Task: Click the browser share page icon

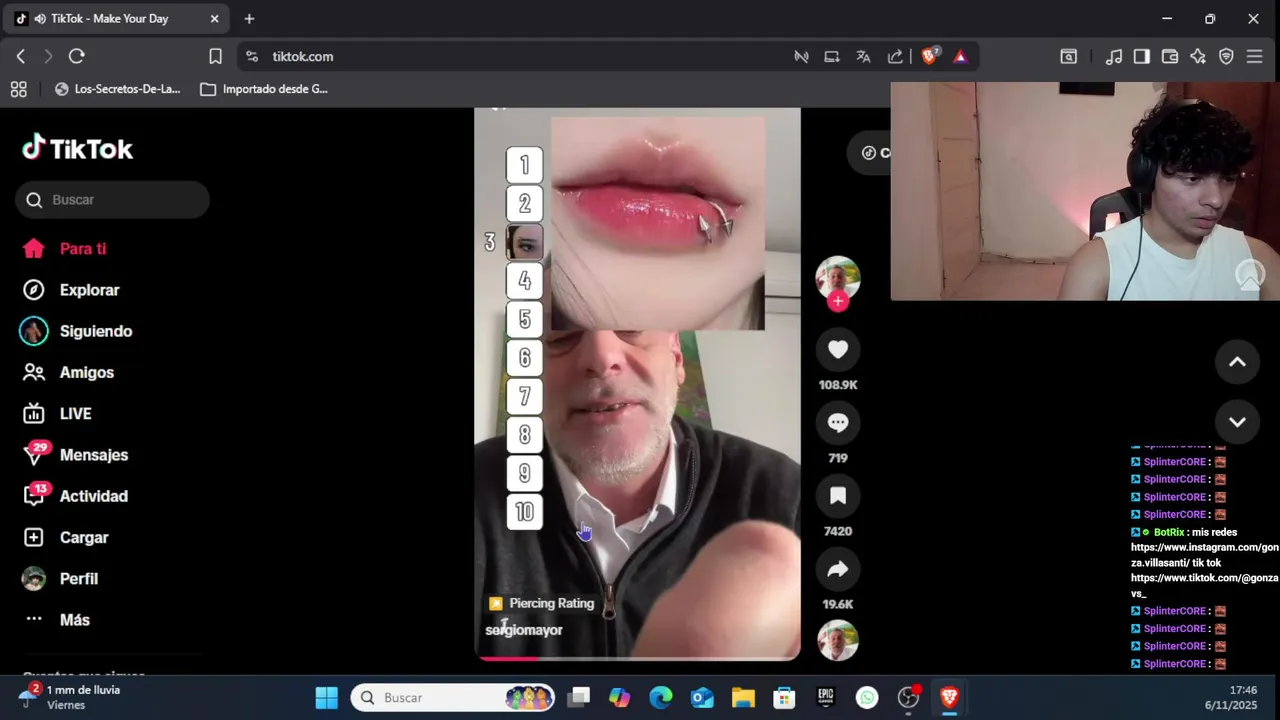Action: click(x=895, y=57)
